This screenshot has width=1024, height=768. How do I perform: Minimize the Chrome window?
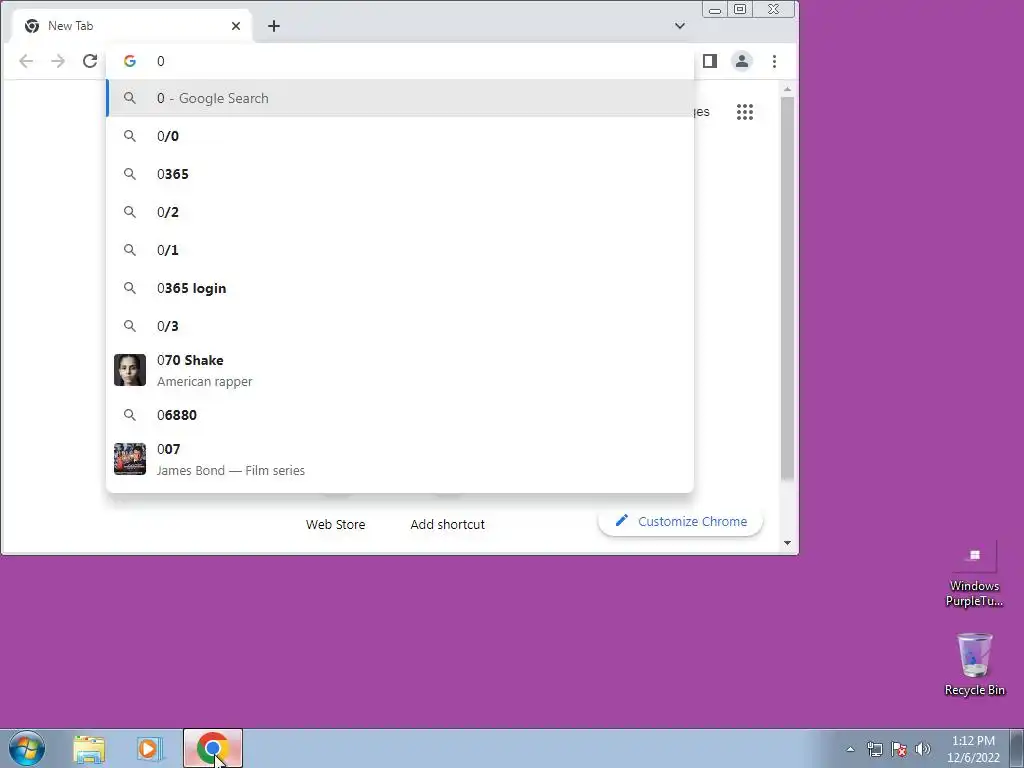[x=715, y=10]
